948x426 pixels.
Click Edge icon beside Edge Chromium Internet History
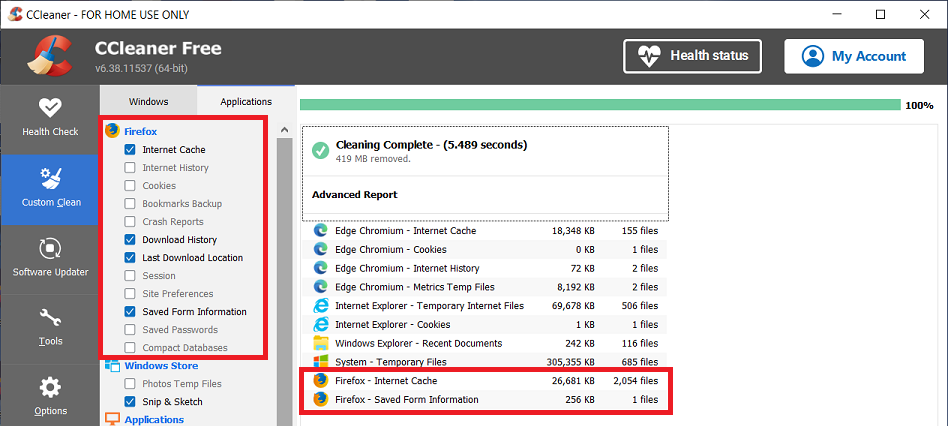point(320,268)
